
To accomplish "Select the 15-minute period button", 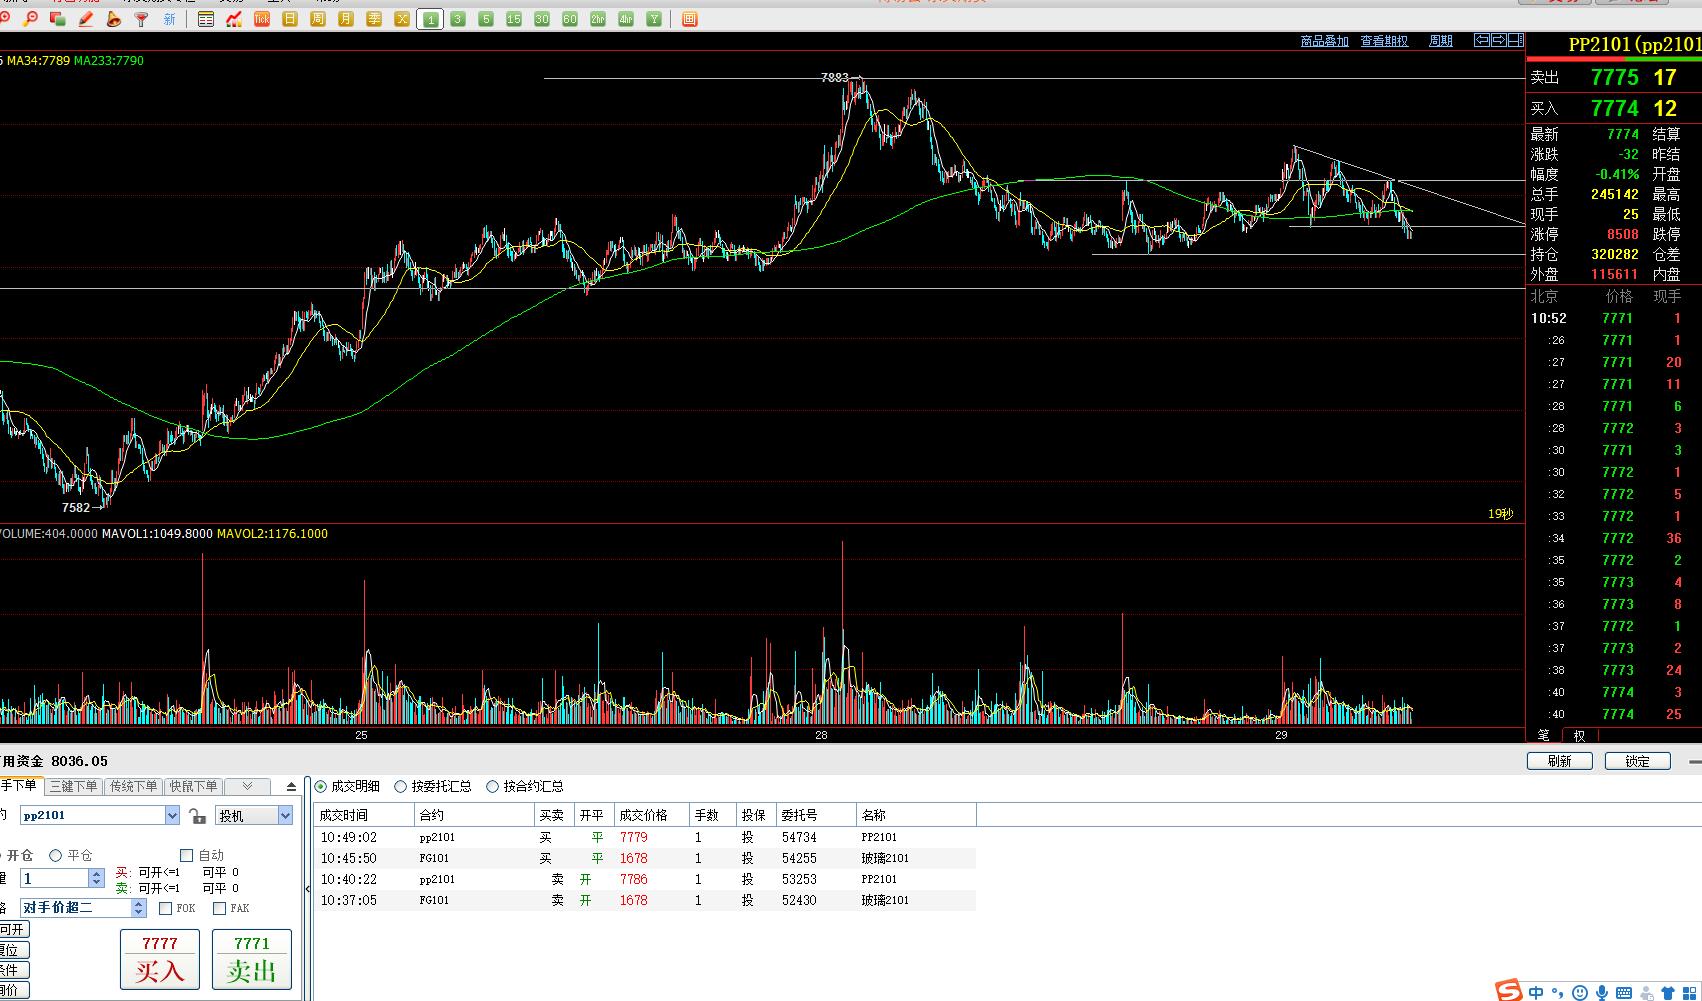I will (x=514, y=19).
